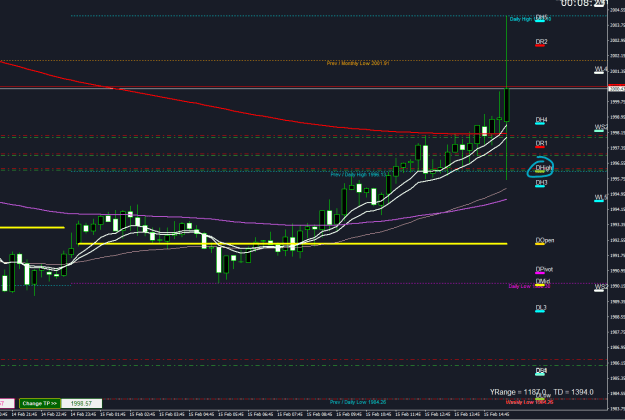Click the YRange = 1187.0 readout
Screen dimensions: 625x420
(x=518, y=392)
